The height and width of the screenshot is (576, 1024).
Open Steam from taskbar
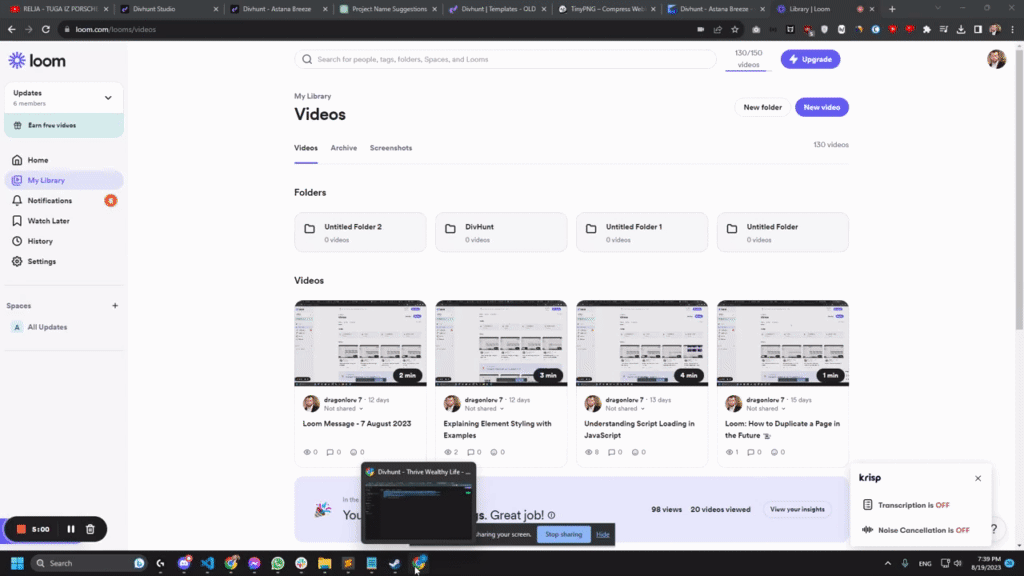(395, 563)
